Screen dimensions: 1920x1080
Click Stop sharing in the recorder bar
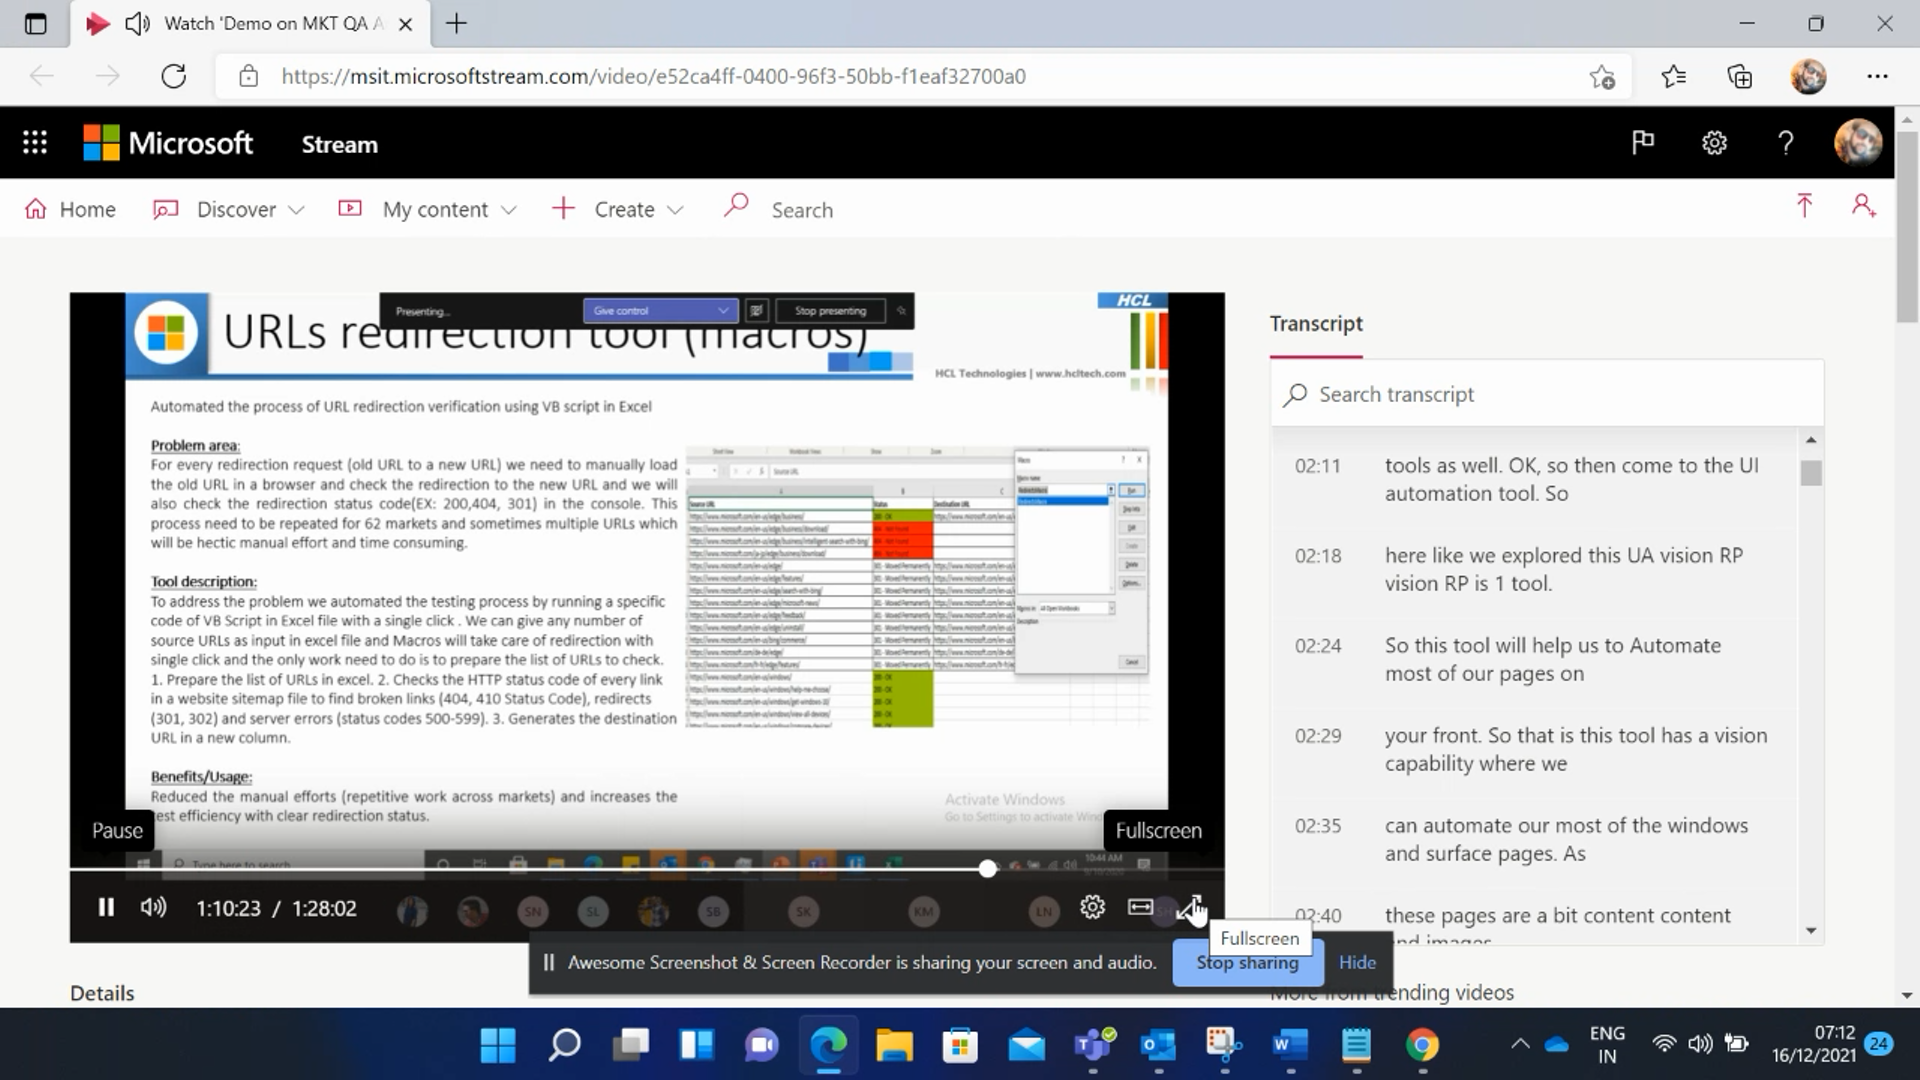pos(1247,962)
